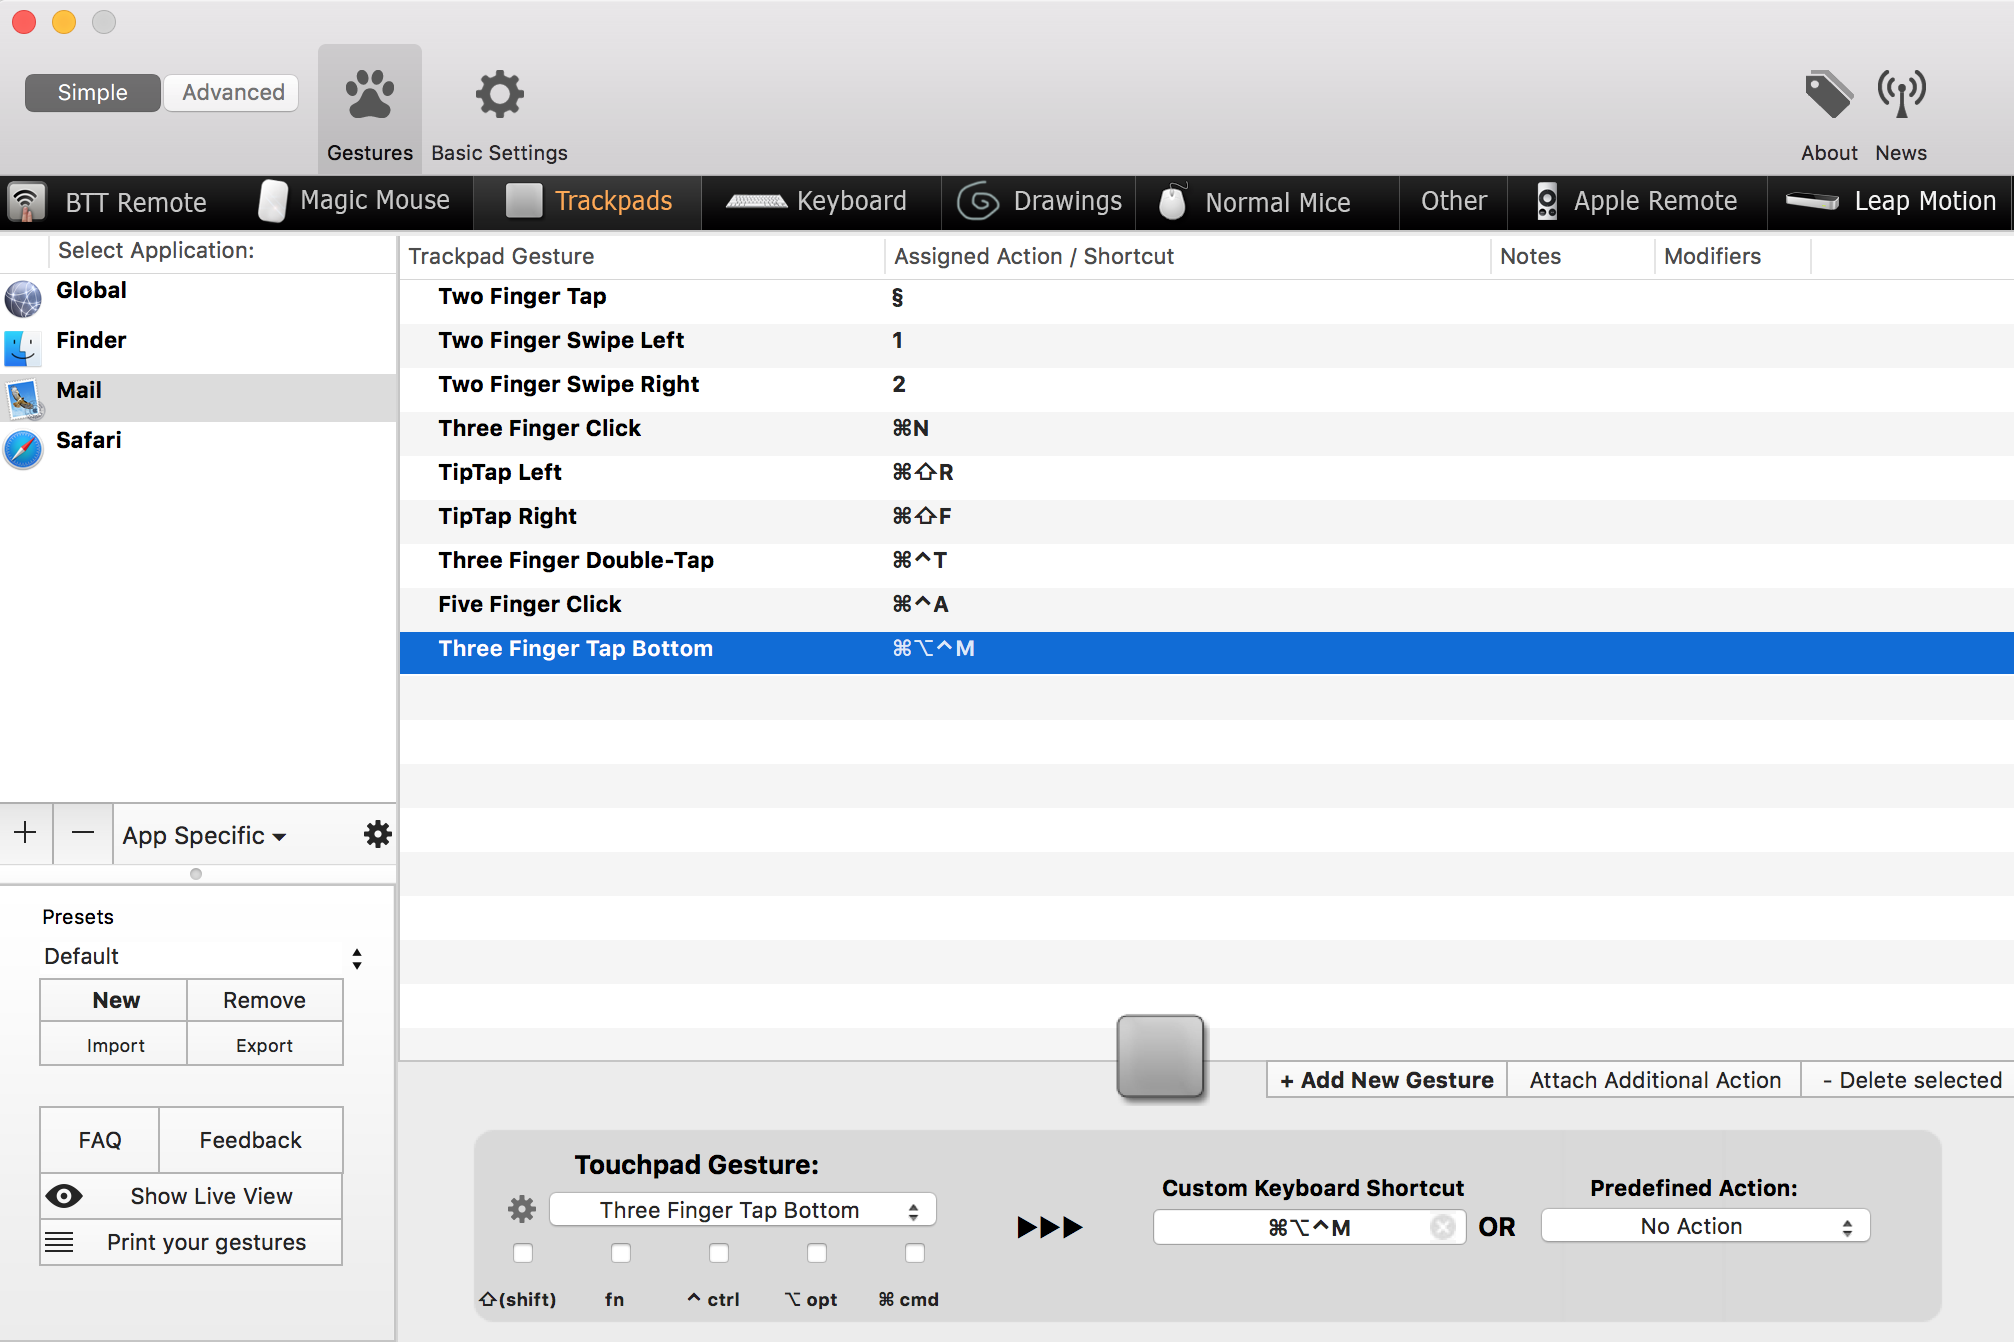Screen dimensions: 2014x1342
Task: Select Normal Mice tab label
Action: [1278, 202]
